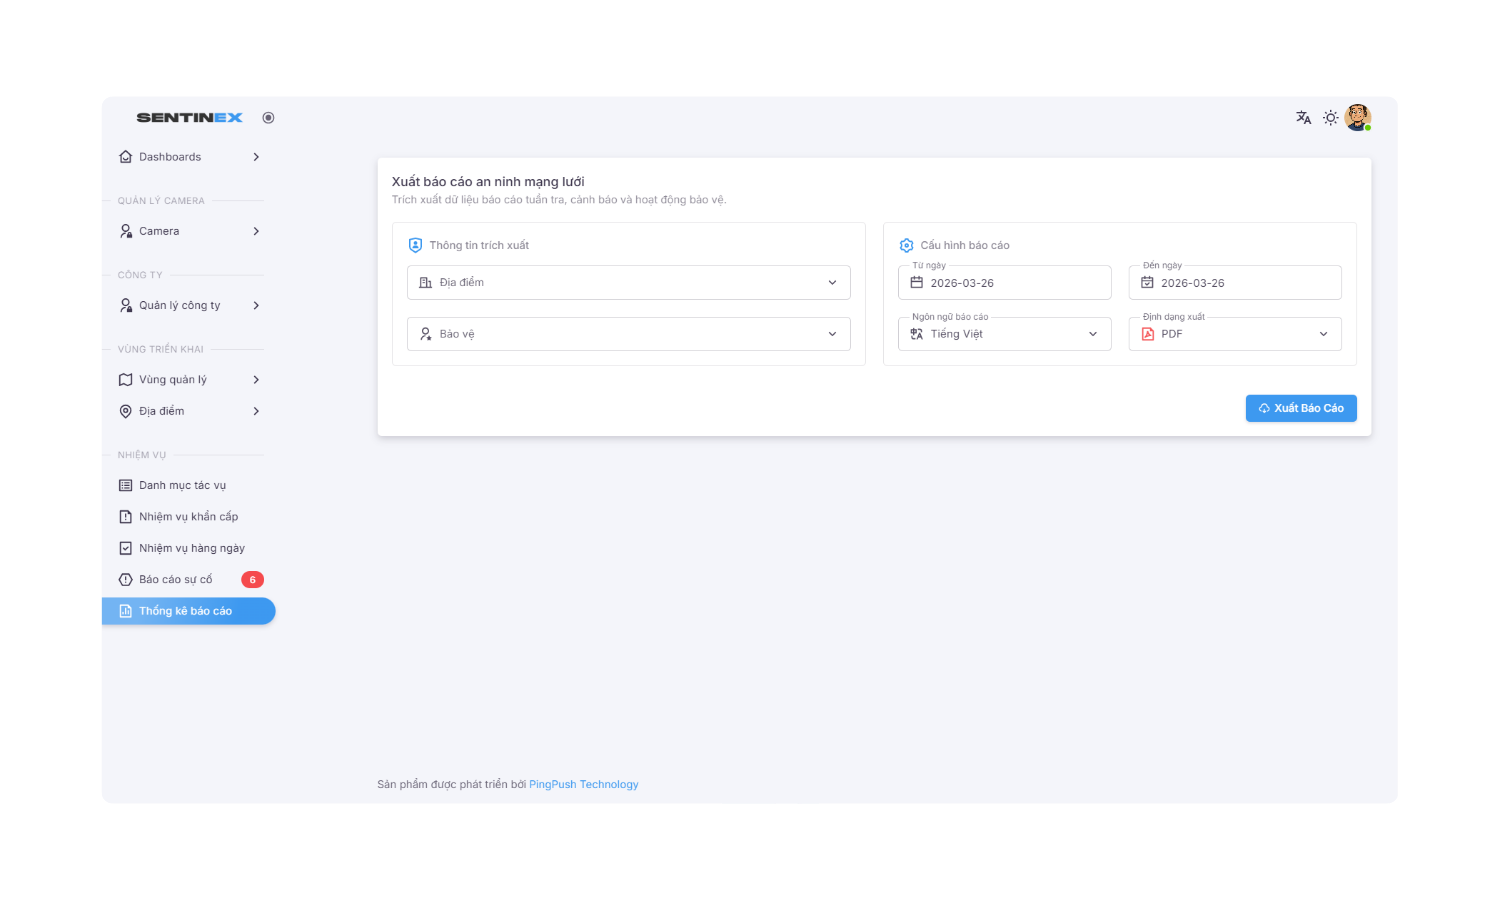
Task: Open the Bảo vệ dropdown
Action: [628, 334]
